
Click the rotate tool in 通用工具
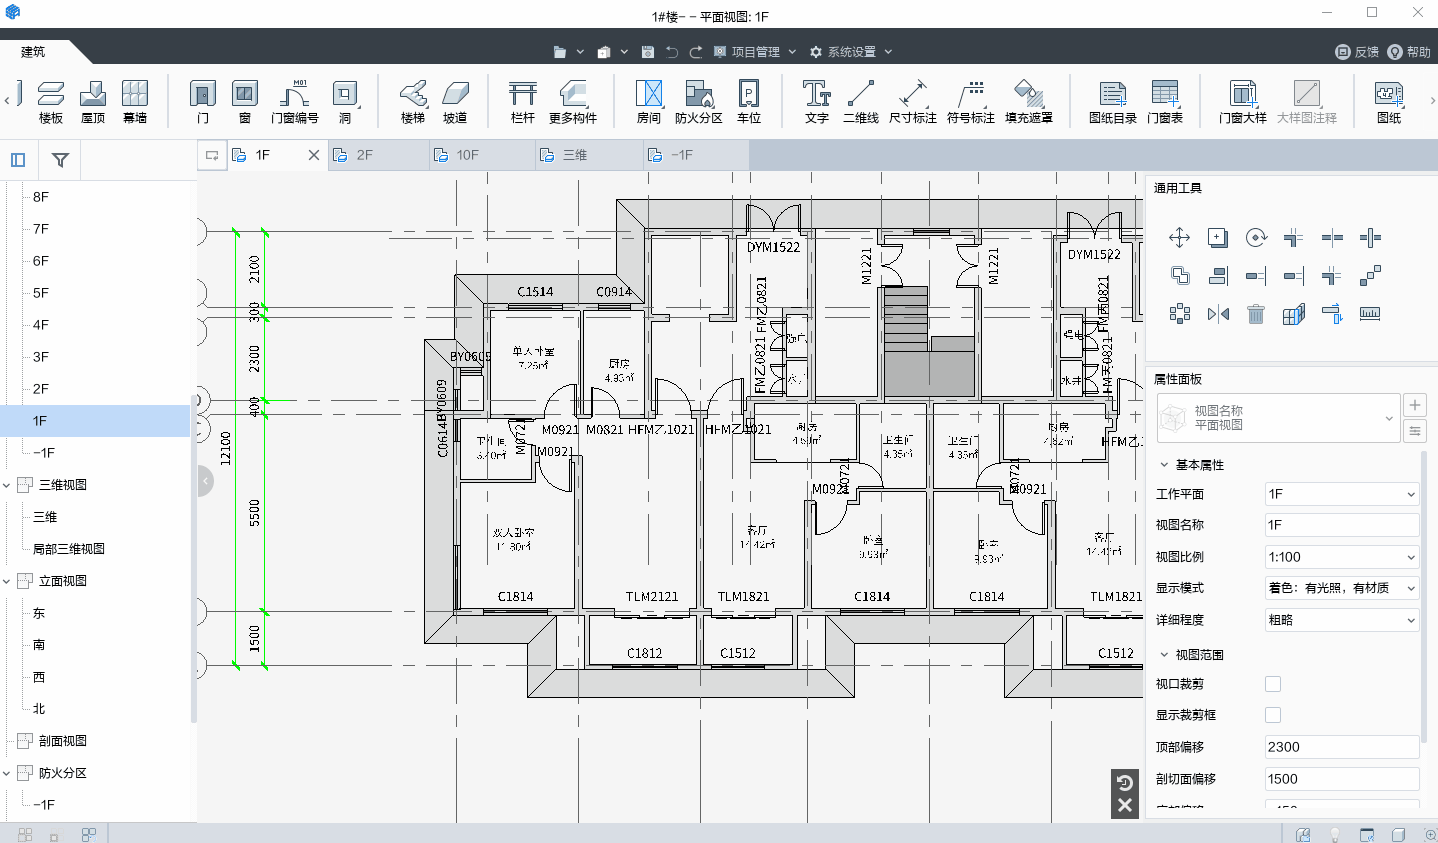[x=1256, y=237]
